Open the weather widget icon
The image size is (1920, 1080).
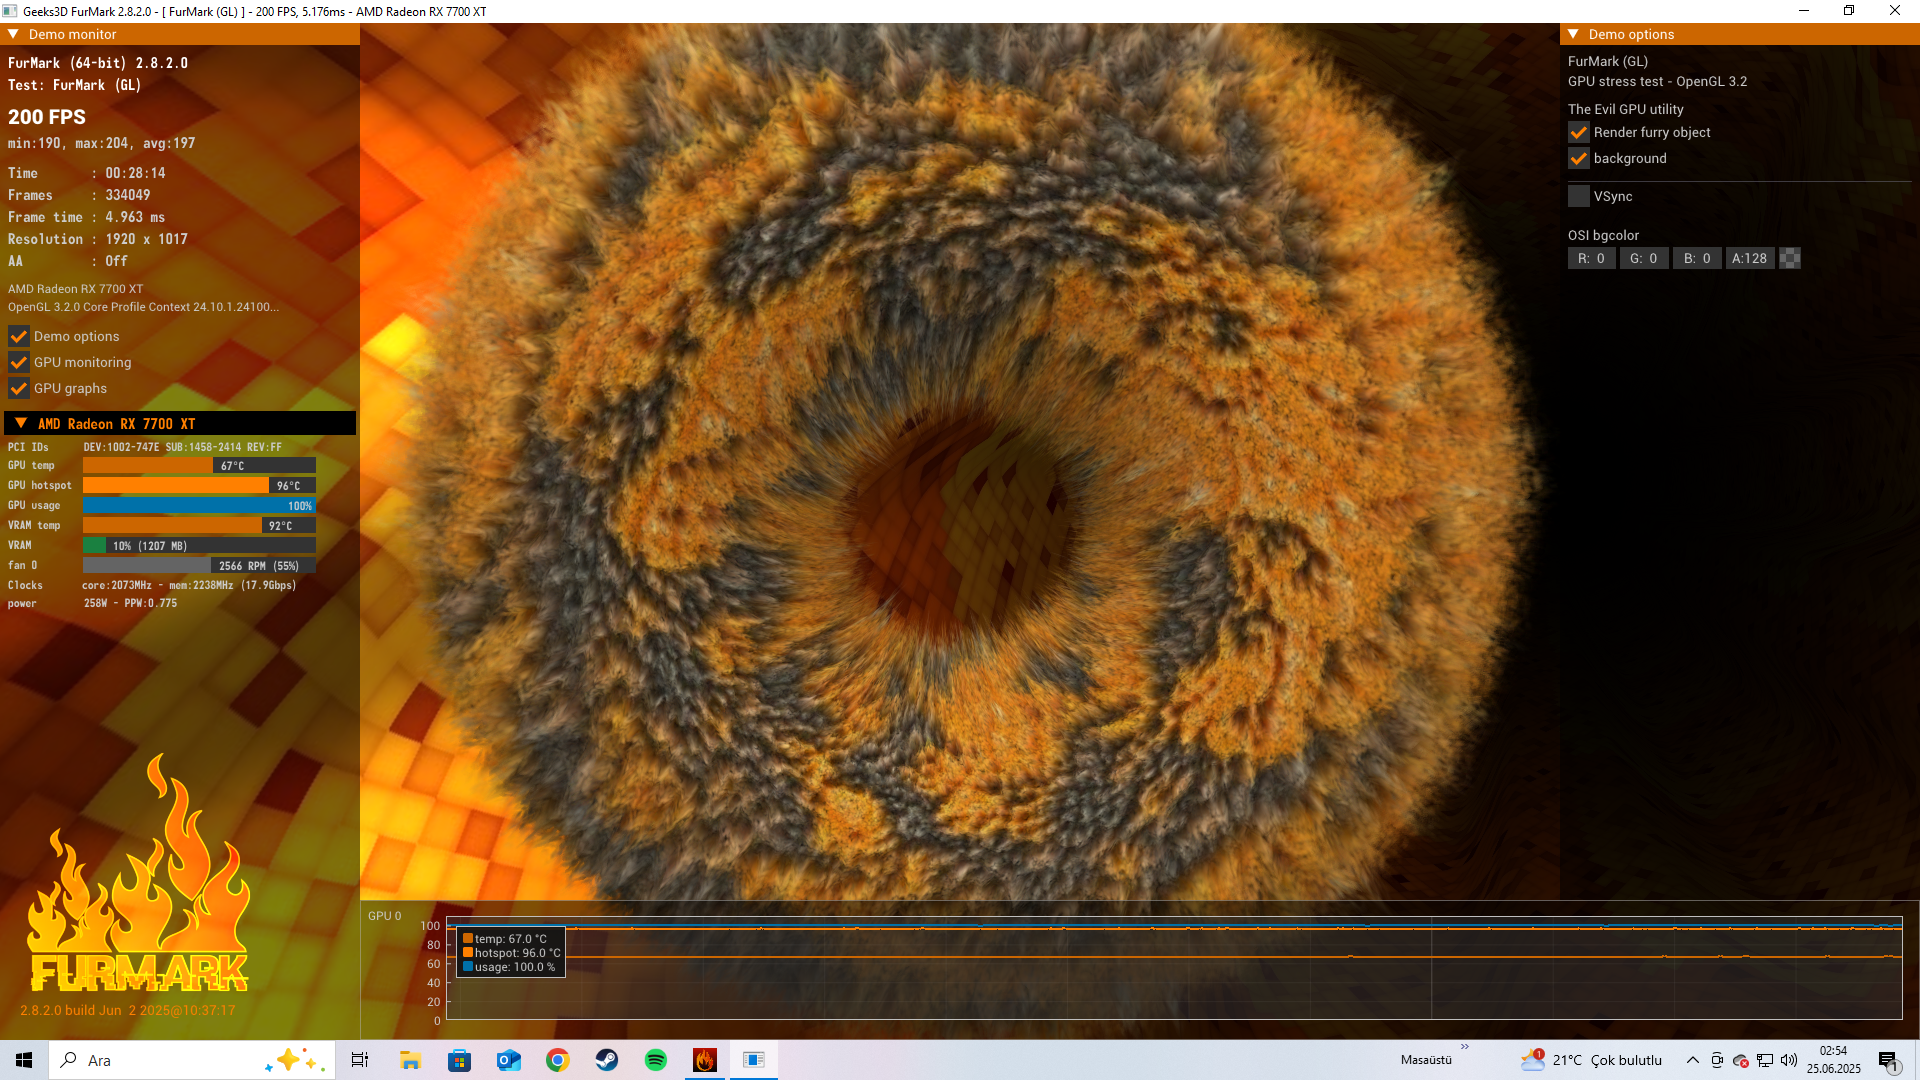click(x=1533, y=1060)
